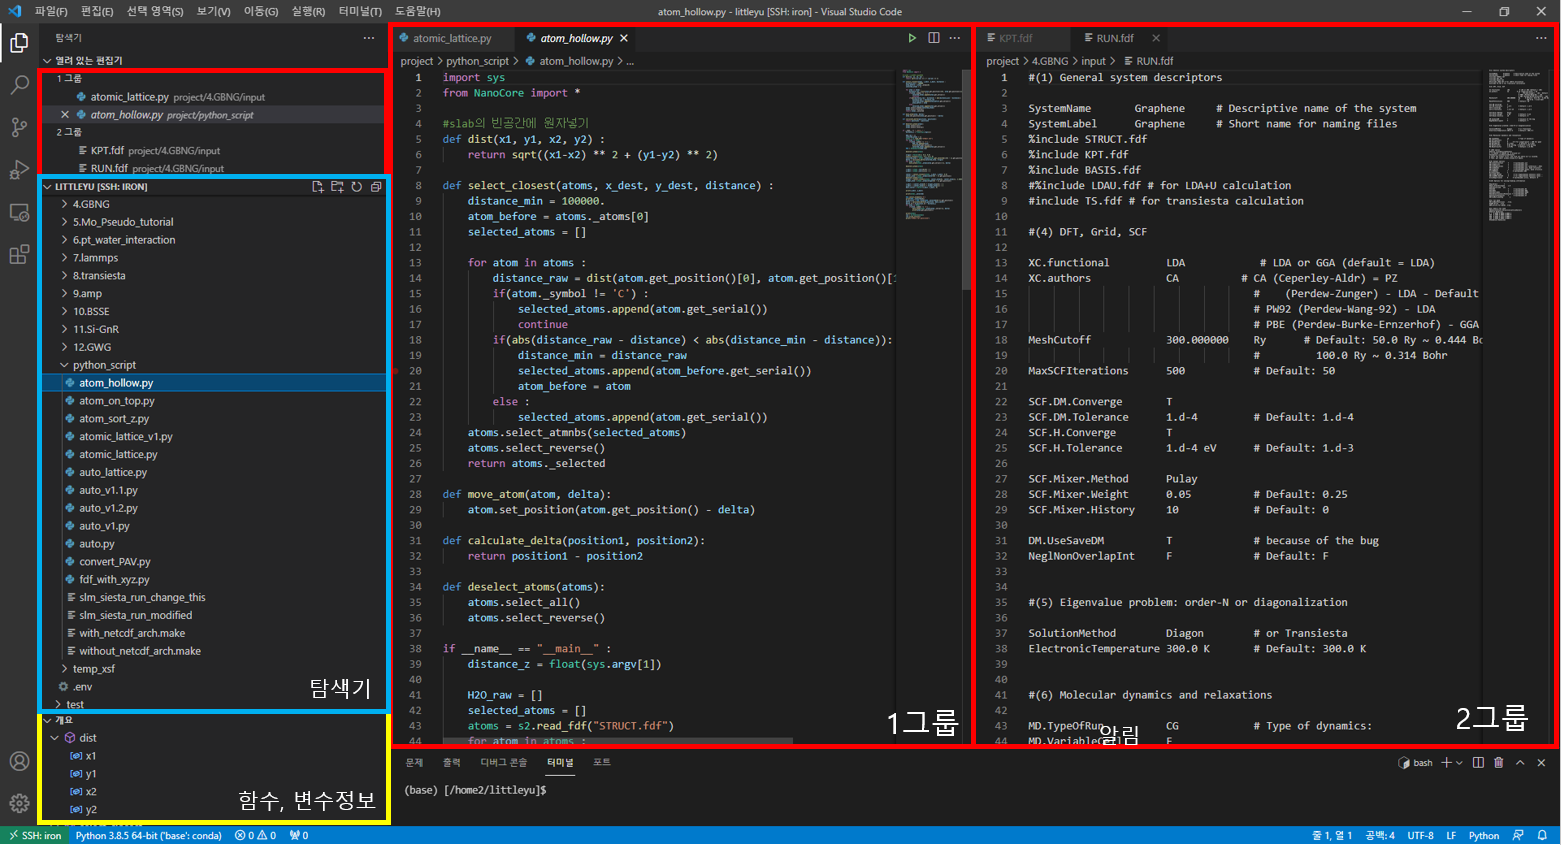Image resolution: width=1561 pixels, height=845 pixels.
Task: Open the 터미널(T) menu
Action: [x=360, y=12]
